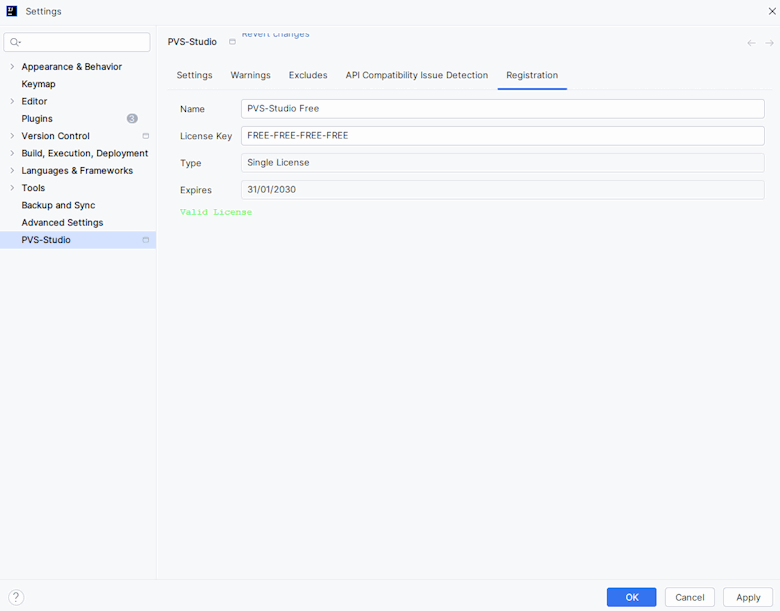
Task: Click the help question mark icon
Action: (x=16, y=597)
